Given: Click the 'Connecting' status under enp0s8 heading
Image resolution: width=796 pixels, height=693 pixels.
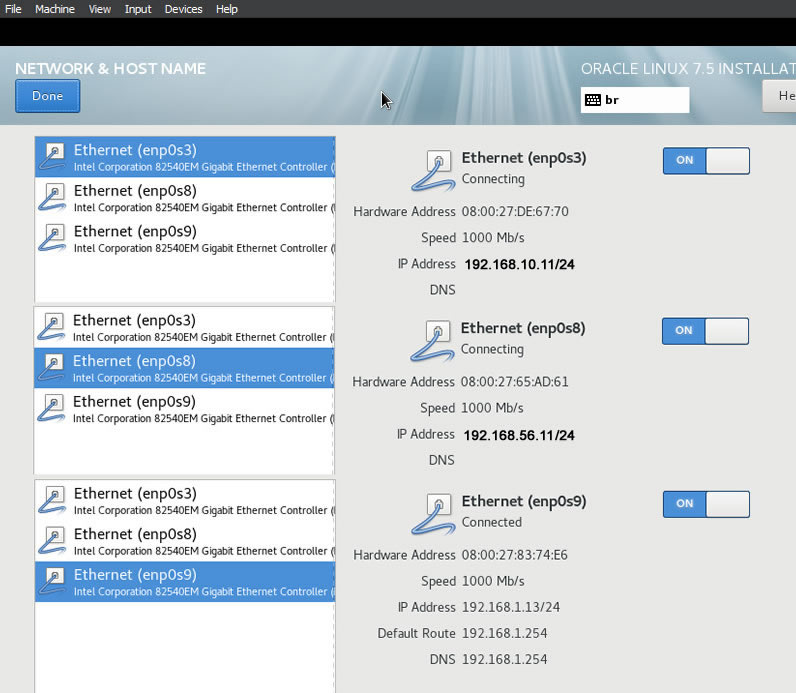Looking at the screenshot, I should (x=492, y=350).
